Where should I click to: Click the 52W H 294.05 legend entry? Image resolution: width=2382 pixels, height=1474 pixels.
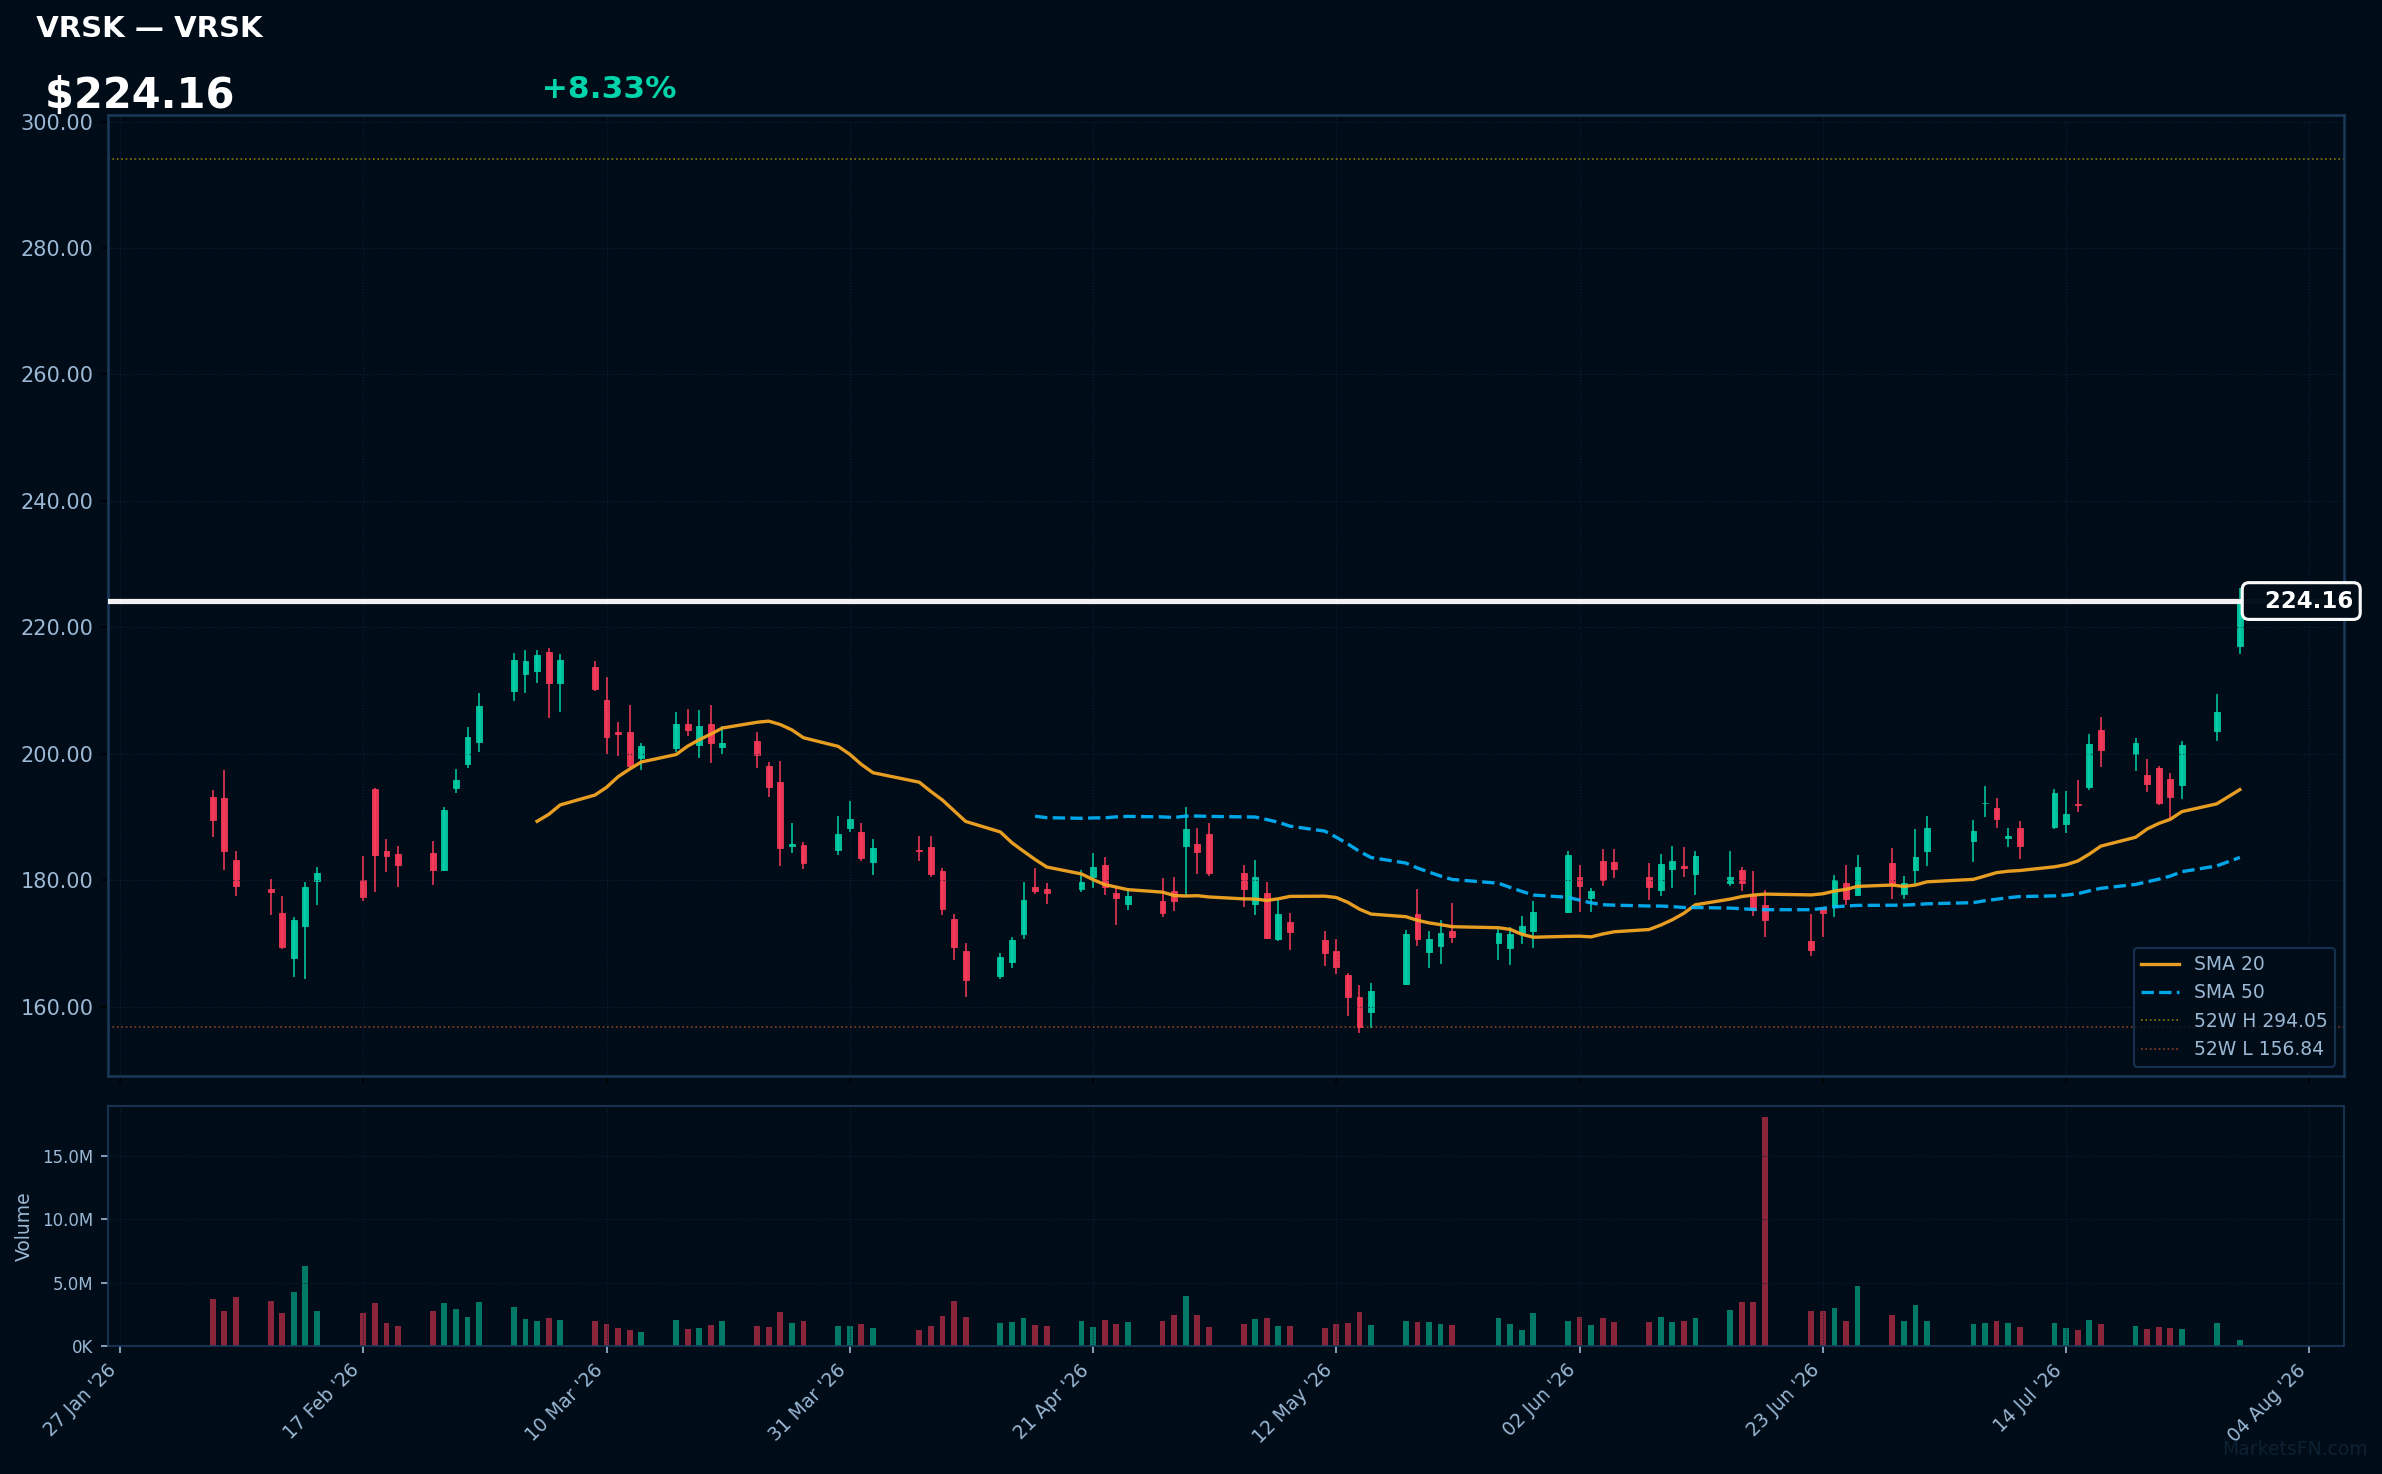2233,1021
